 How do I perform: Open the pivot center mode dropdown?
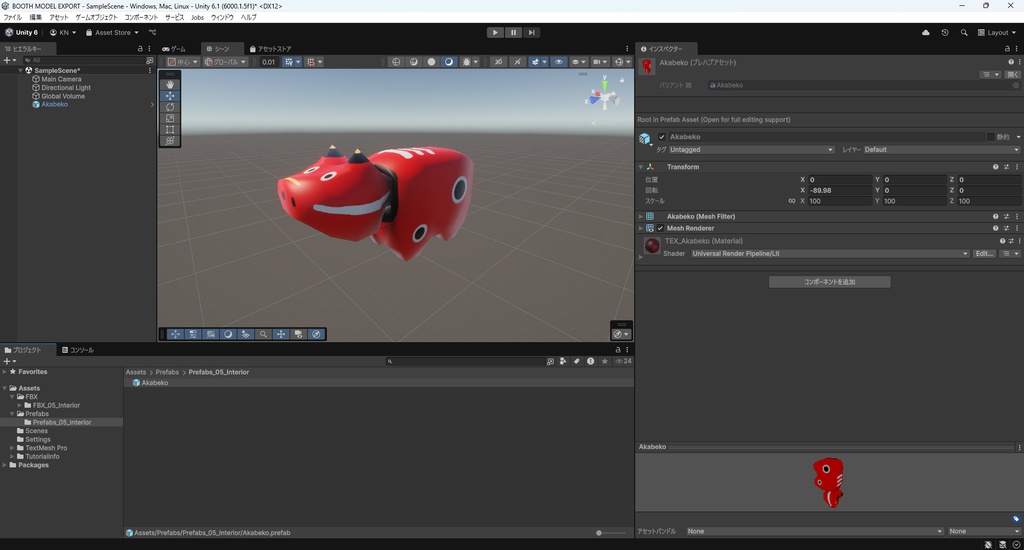point(182,62)
